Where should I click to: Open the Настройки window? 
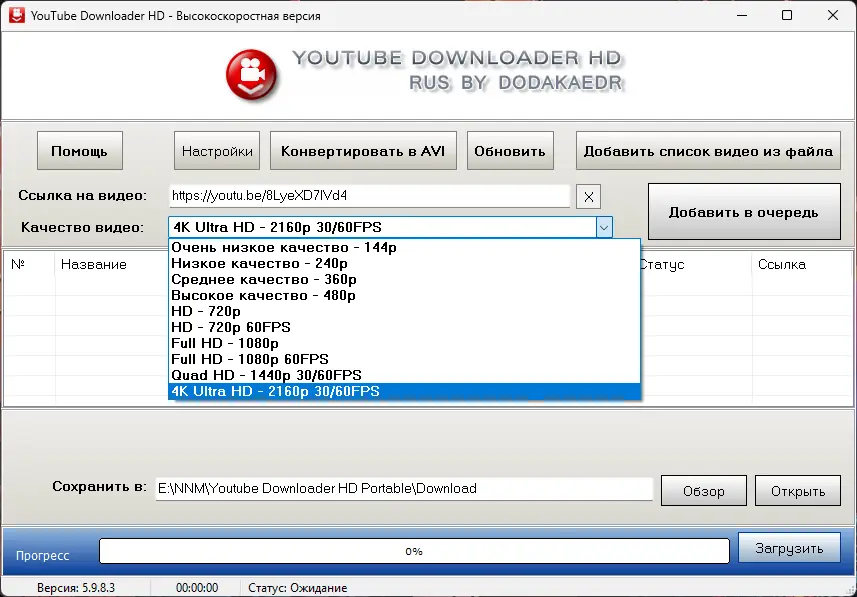tap(216, 150)
